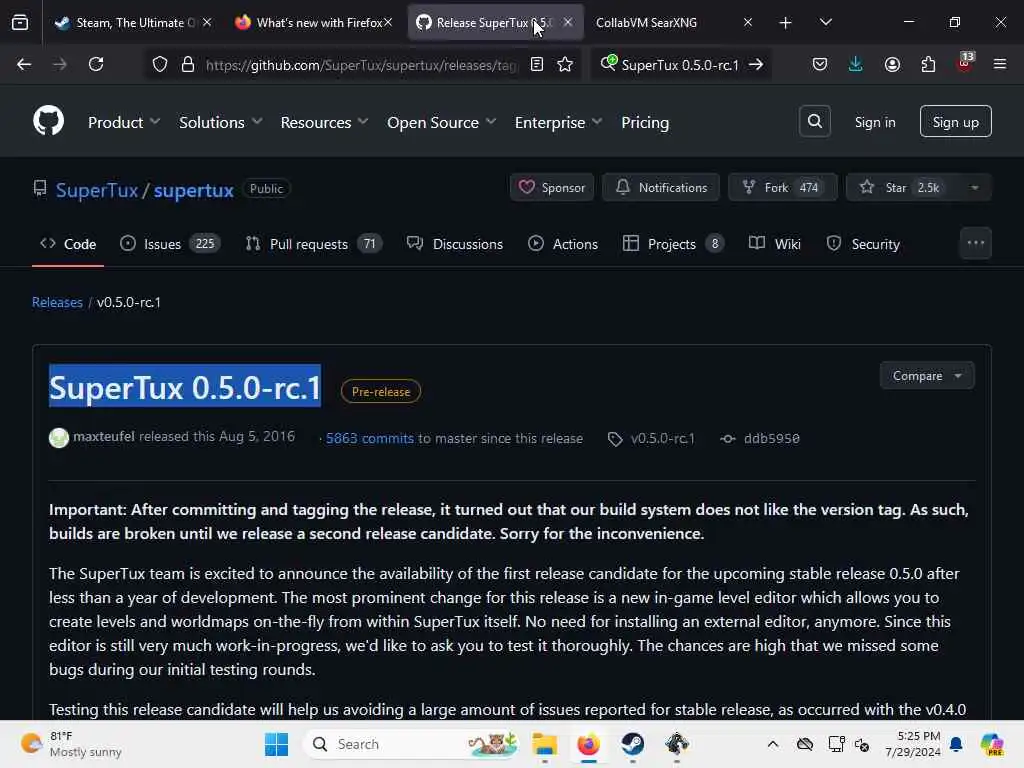The height and width of the screenshot is (768, 1024).
Task: Open the 5863 commits link
Action: [x=370, y=439]
